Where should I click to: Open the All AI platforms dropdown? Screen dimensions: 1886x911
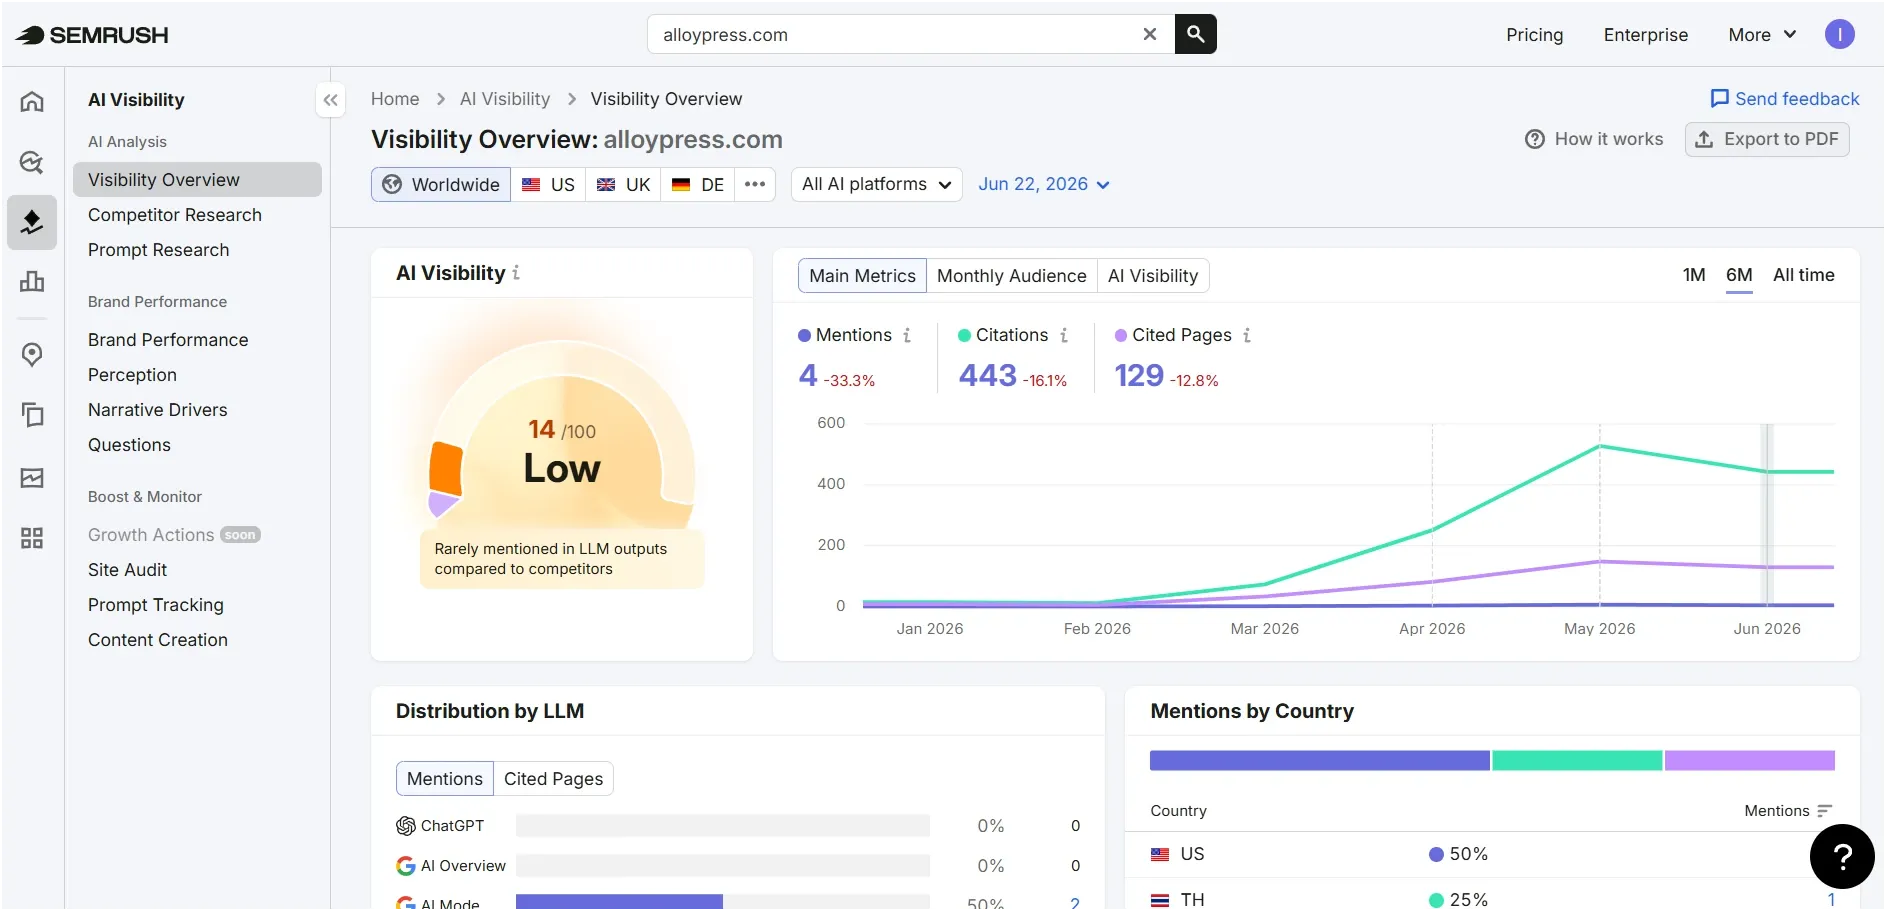[x=876, y=185]
